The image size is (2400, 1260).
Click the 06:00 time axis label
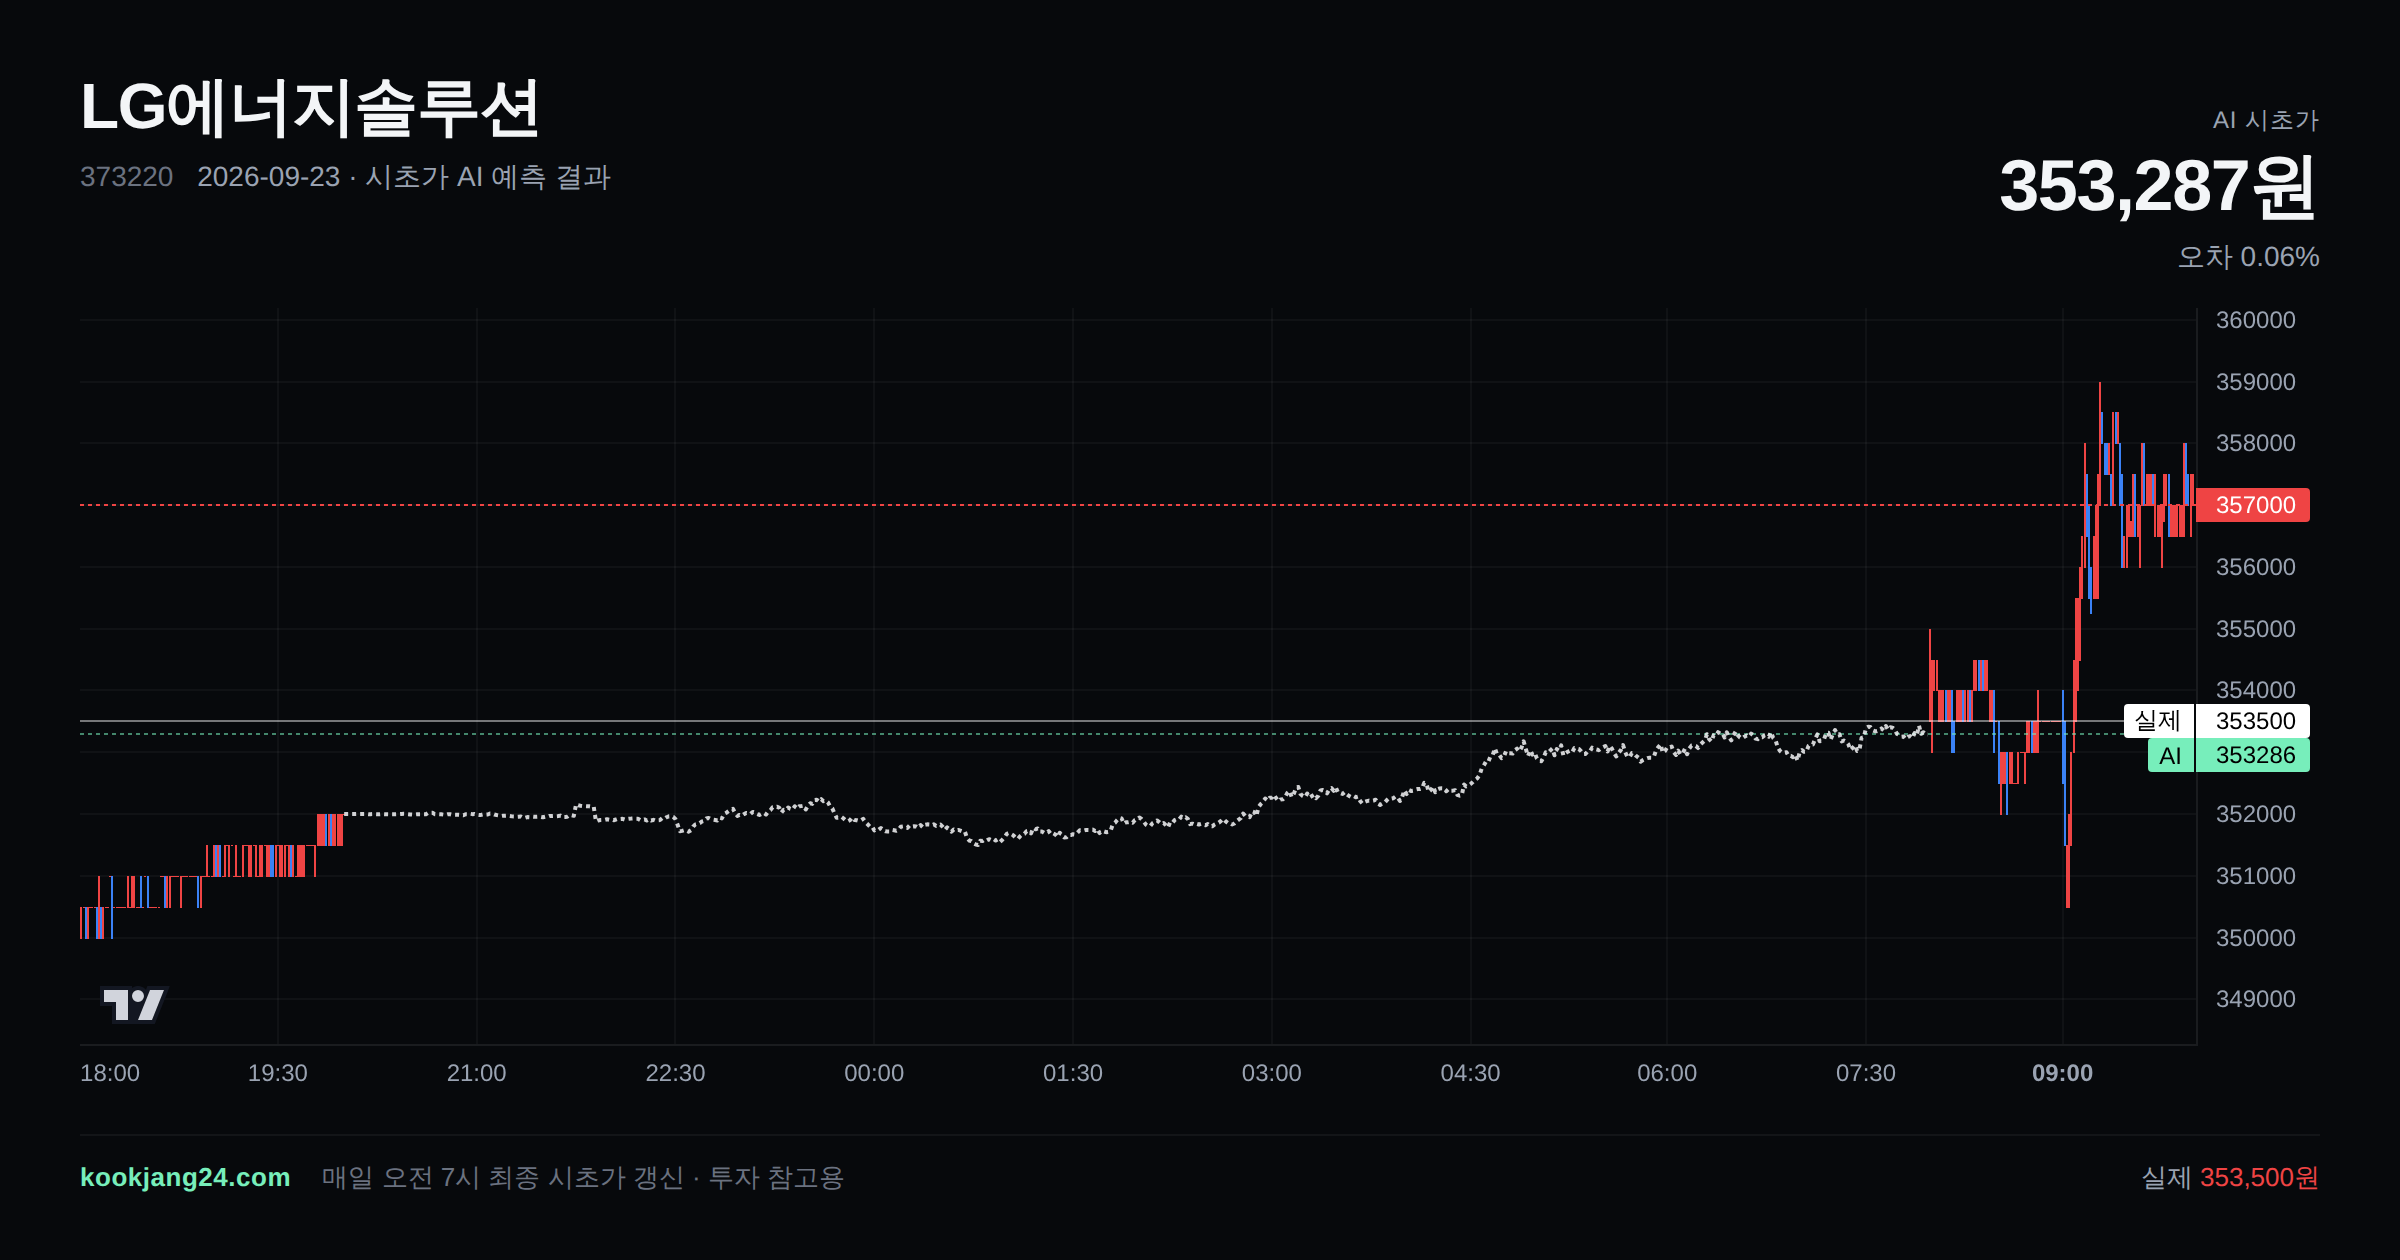1667,1073
